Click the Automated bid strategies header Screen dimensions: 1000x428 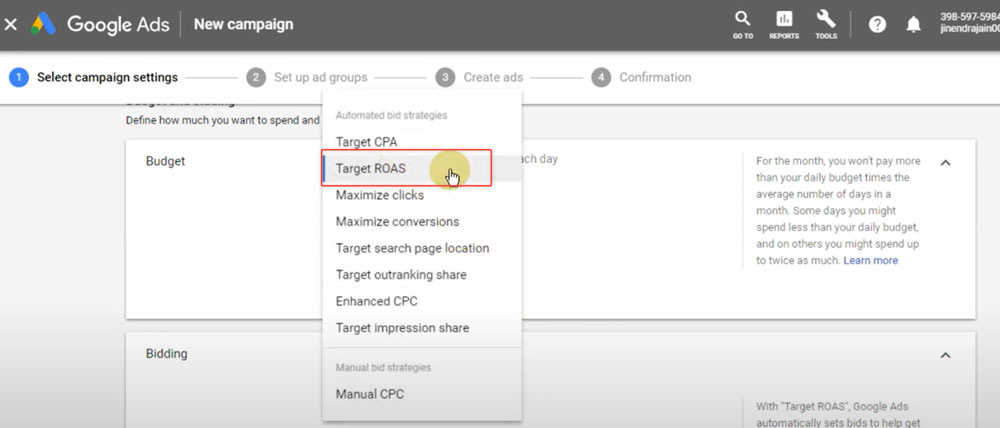coord(392,115)
